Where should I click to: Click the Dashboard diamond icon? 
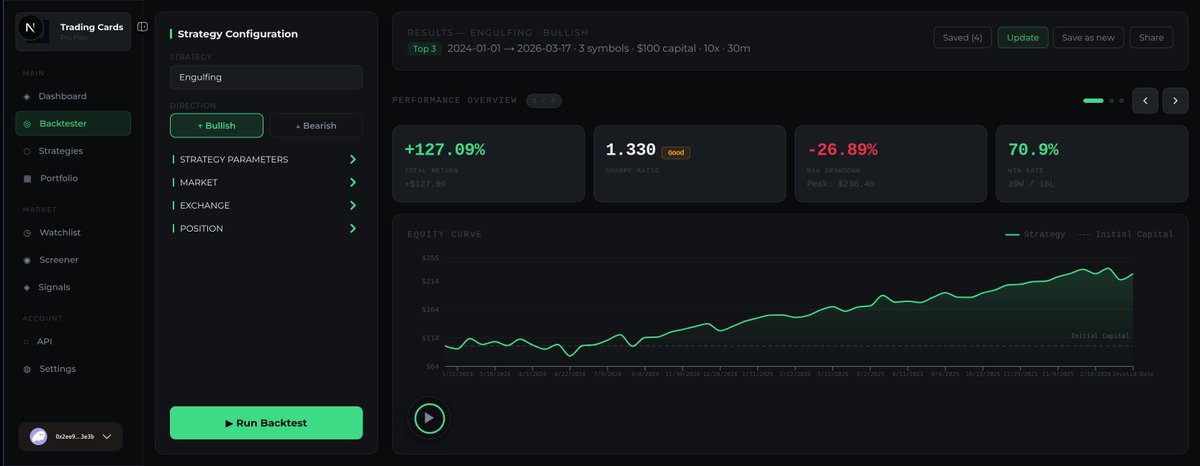pos(27,97)
